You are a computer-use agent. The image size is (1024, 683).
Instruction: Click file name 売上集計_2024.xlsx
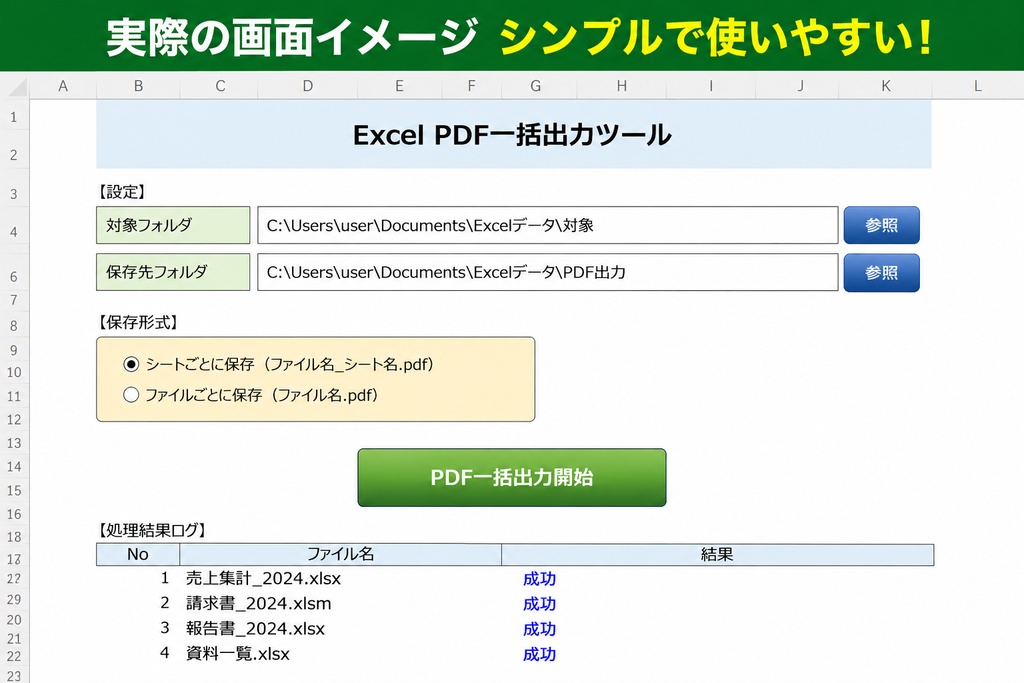[x=263, y=579]
